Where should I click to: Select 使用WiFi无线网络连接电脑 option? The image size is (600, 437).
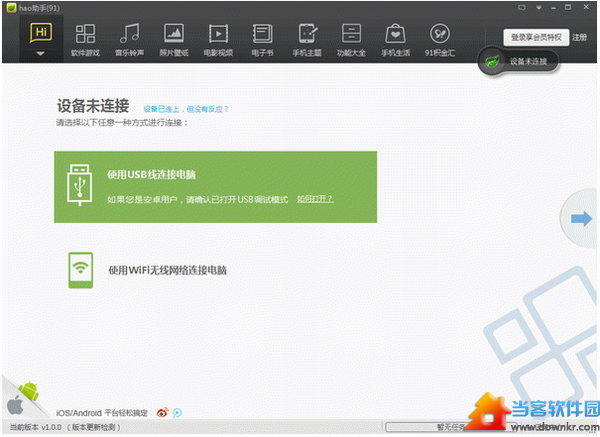168,270
